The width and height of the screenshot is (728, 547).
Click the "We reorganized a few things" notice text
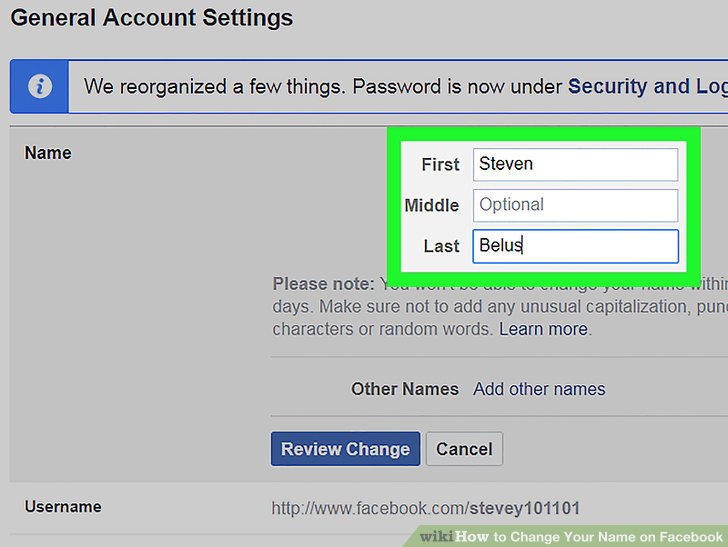click(x=322, y=86)
